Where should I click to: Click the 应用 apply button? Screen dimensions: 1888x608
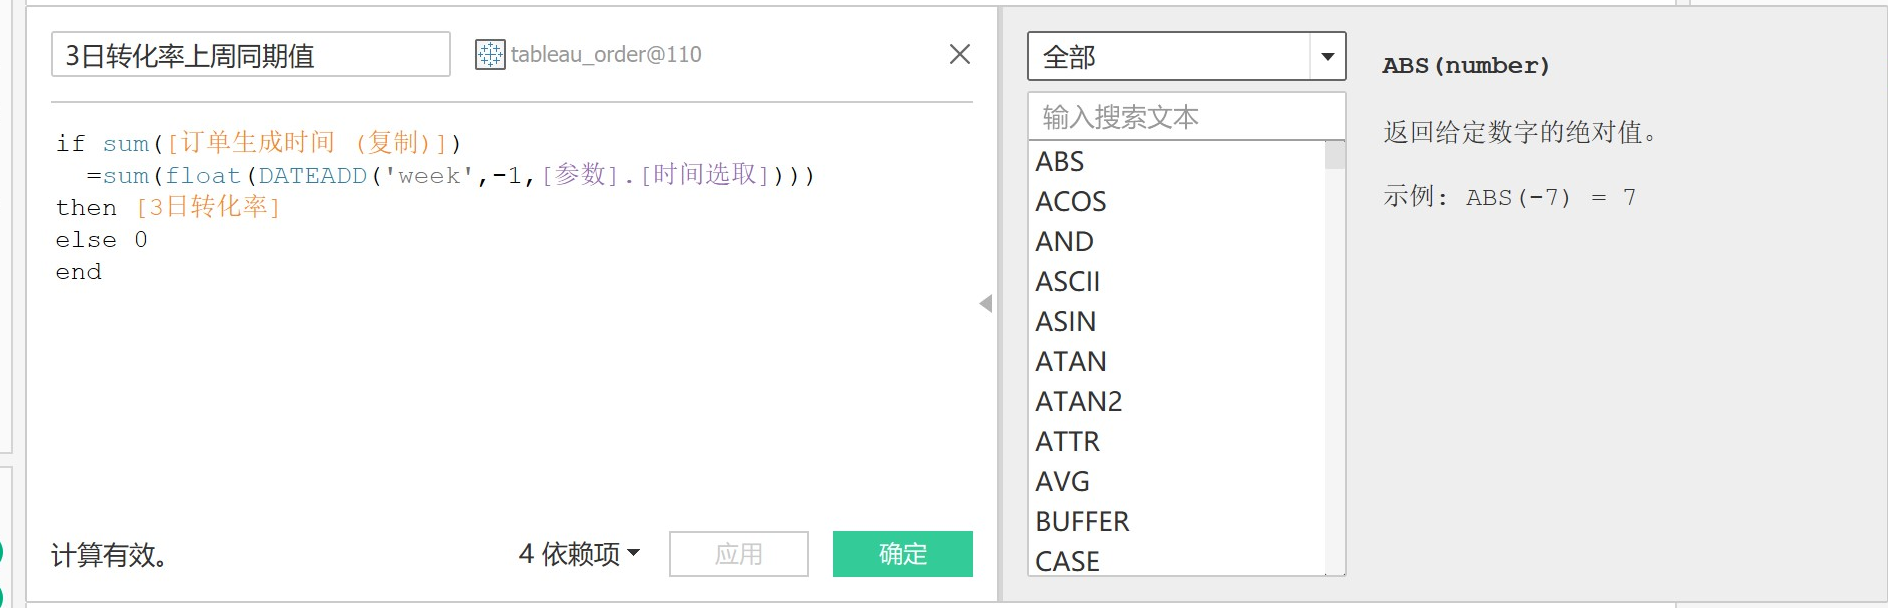[x=738, y=553]
